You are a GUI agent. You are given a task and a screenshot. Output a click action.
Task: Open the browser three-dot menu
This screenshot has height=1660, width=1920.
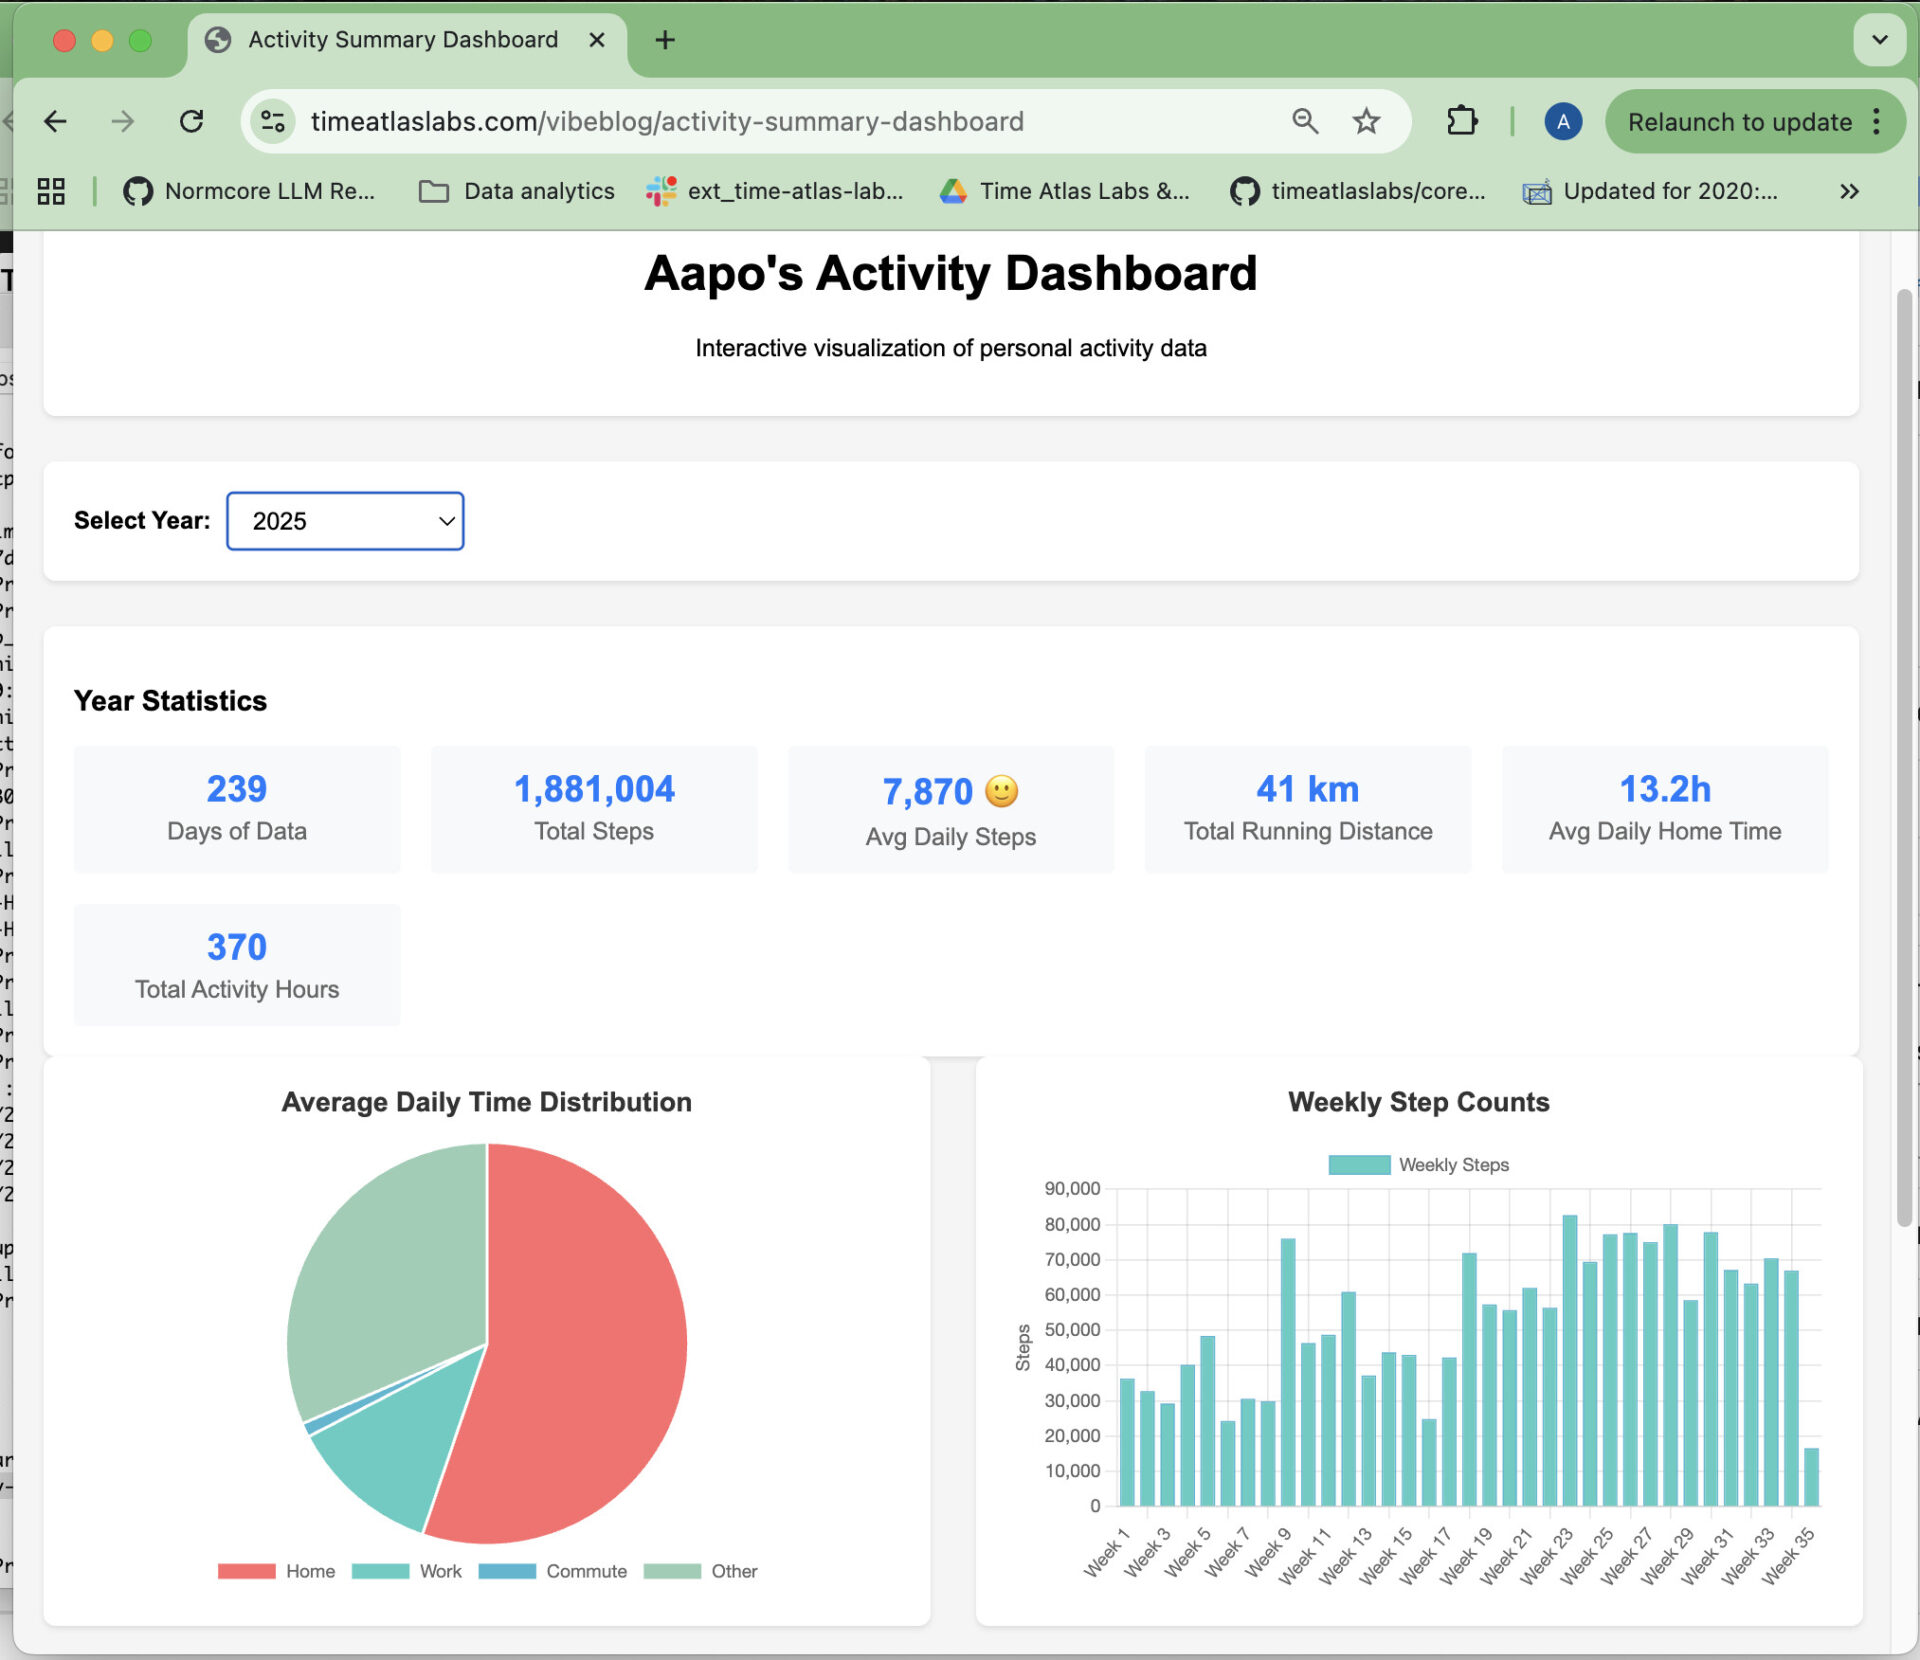pyautogui.click(x=1877, y=121)
